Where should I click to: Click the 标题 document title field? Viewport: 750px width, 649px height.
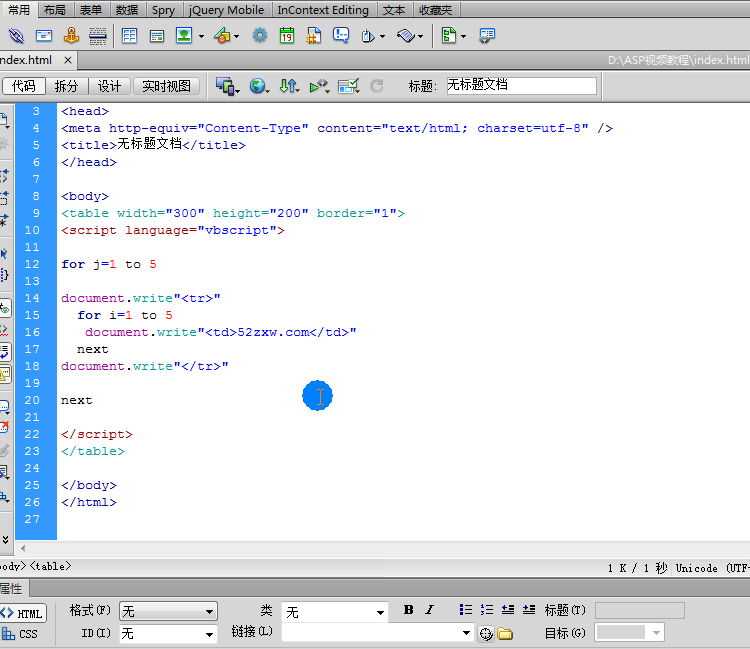(521, 86)
